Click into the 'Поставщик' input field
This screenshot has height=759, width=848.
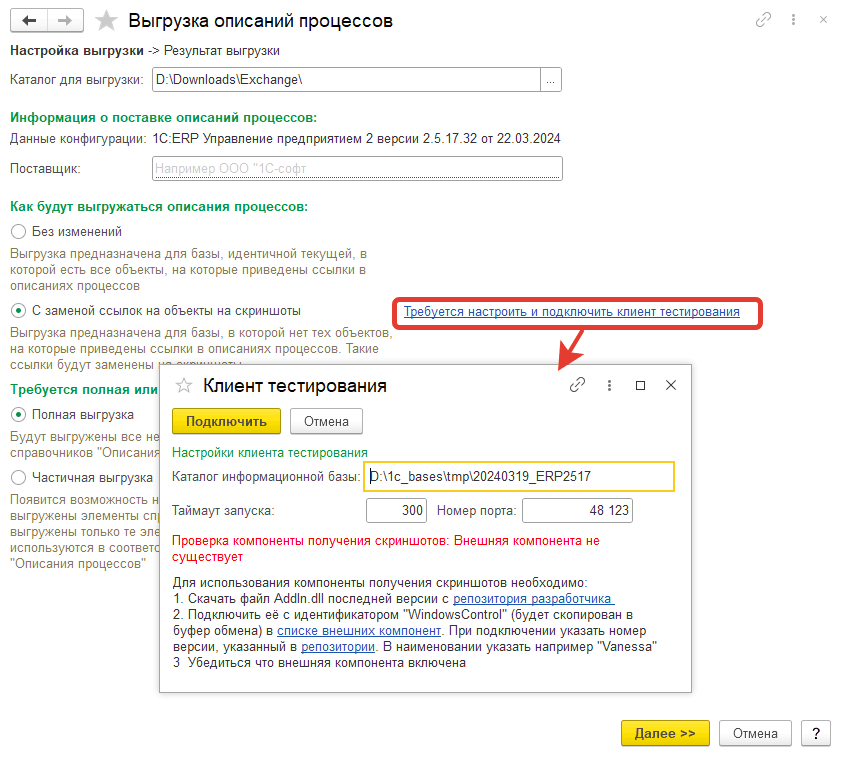pyautogui.click(x=357, y=168)
